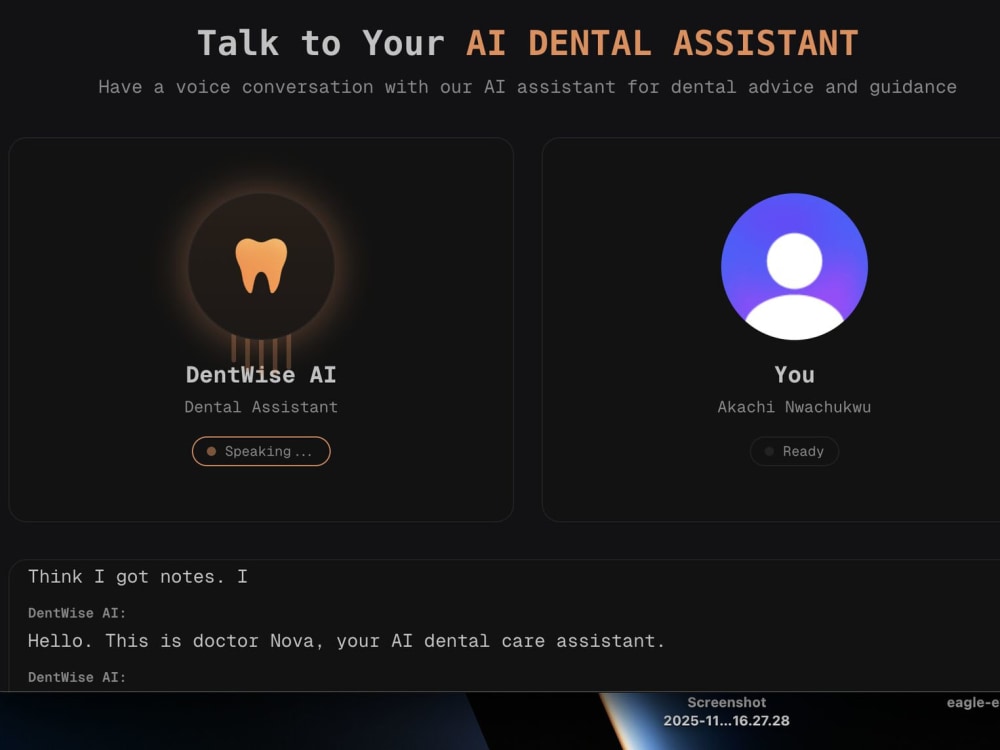Click the You card title
Viewport: 1000px width, 750px height.
point(794,374)
